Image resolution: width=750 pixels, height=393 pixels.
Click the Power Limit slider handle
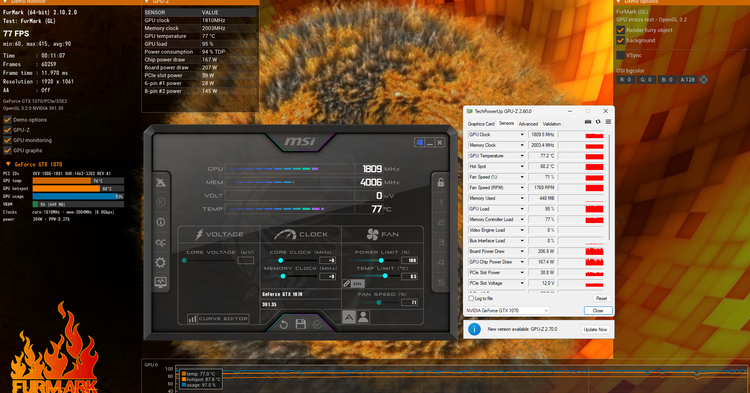[381, 261]
